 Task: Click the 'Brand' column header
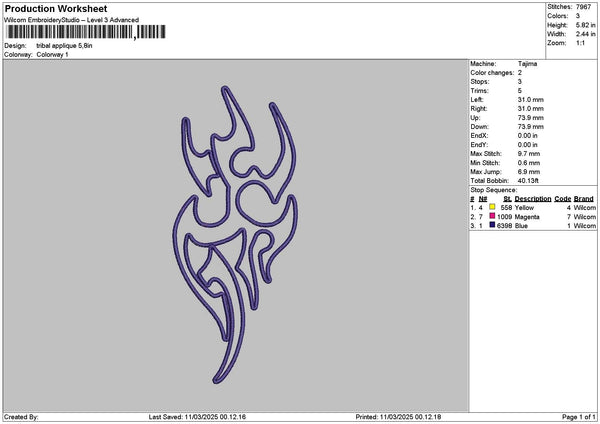[x=584, y=199]
